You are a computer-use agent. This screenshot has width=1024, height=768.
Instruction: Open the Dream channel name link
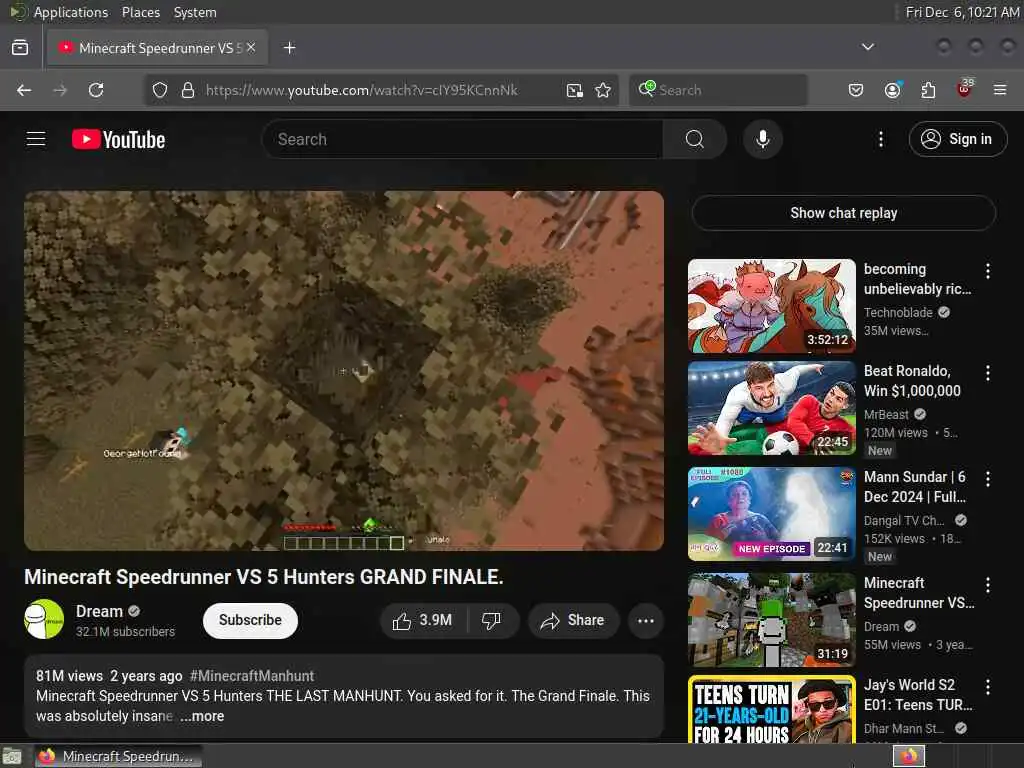pos(99,611)
